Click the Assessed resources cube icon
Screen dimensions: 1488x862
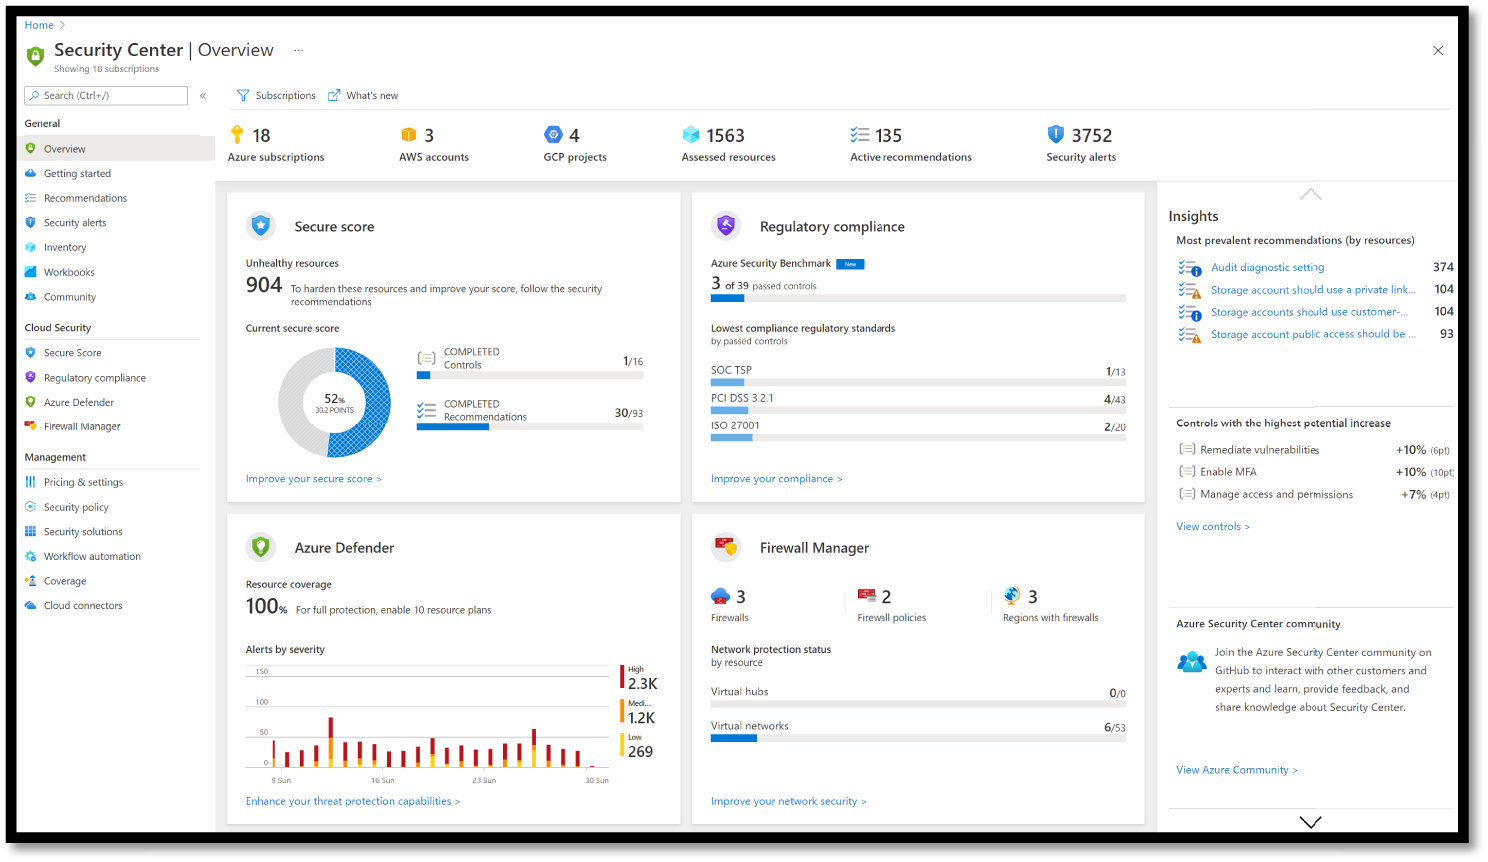691,135
